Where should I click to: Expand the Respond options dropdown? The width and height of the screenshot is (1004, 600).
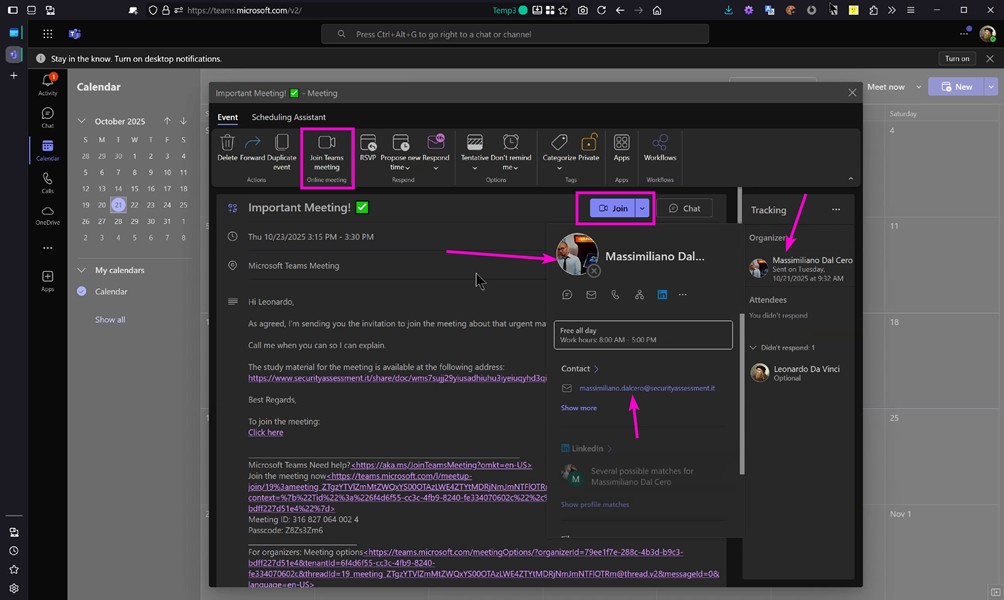coord(436,168)
